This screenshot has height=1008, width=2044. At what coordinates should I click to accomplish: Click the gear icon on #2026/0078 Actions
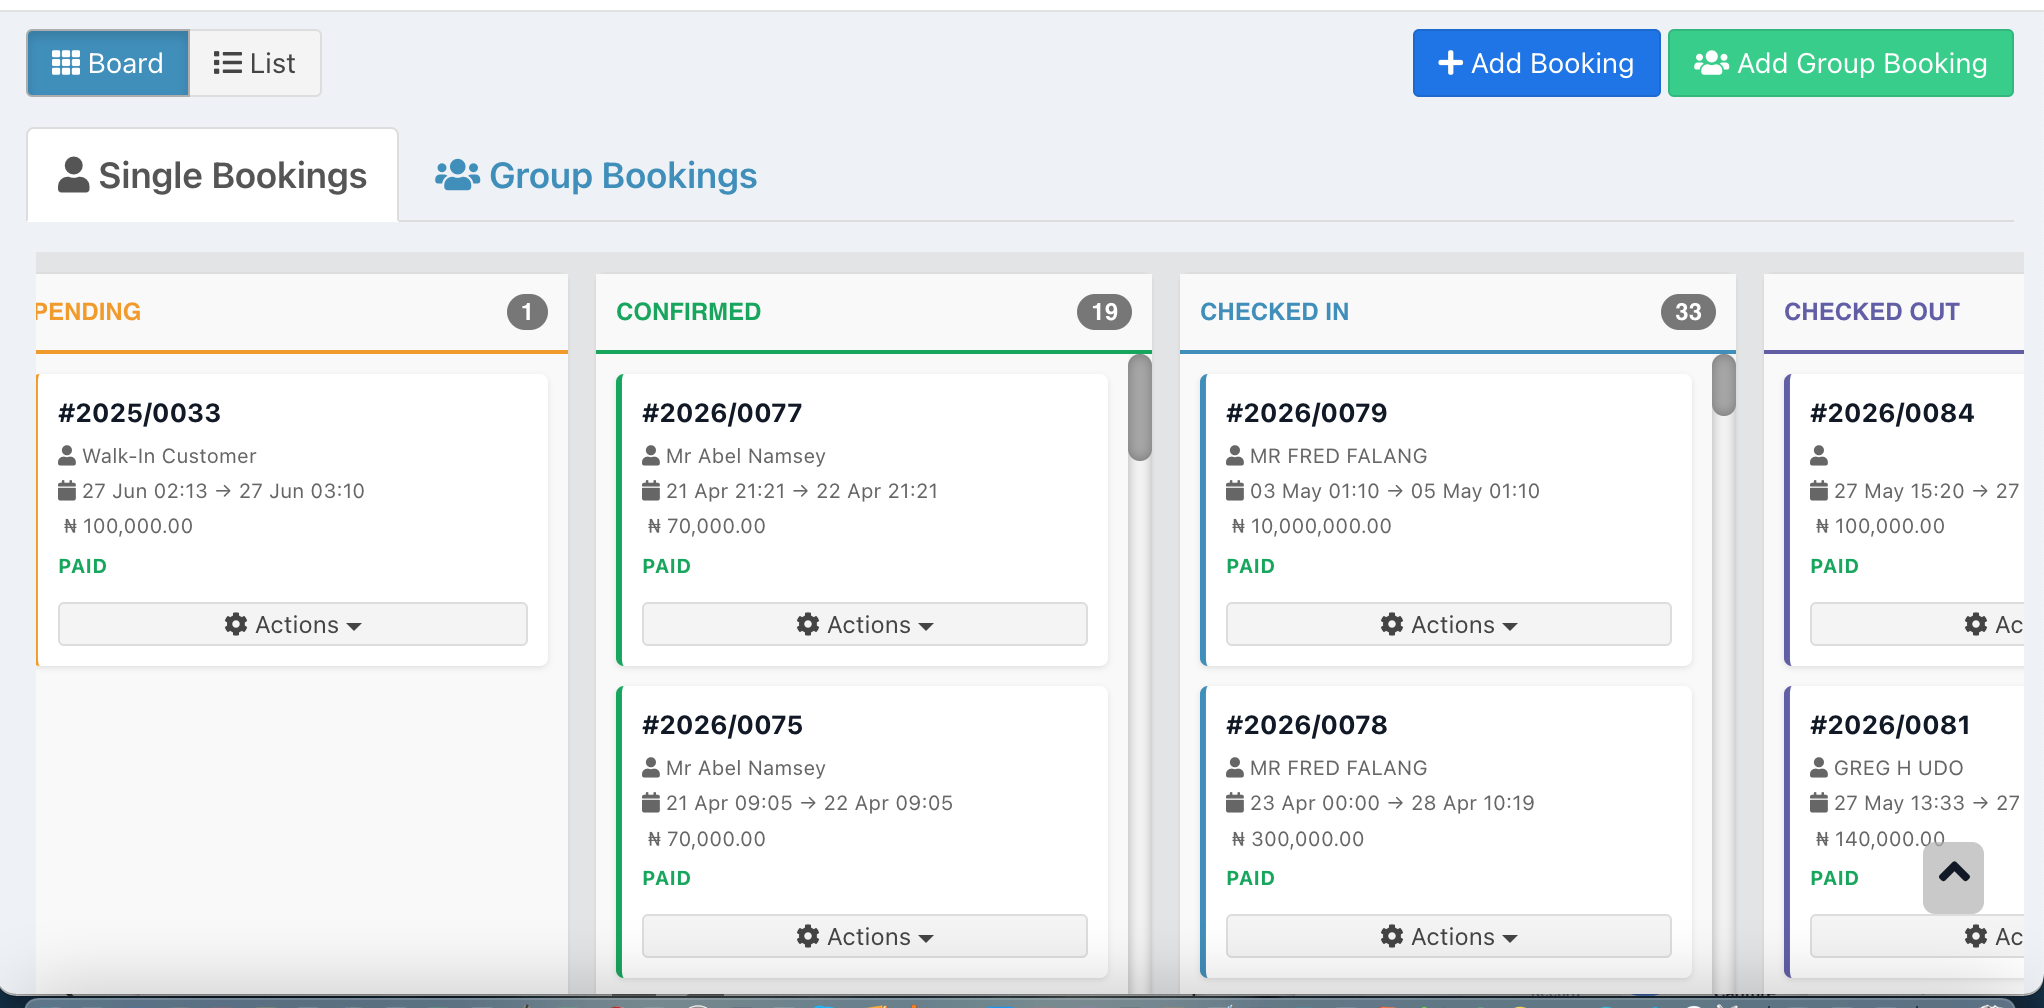tap(1392, 936)
